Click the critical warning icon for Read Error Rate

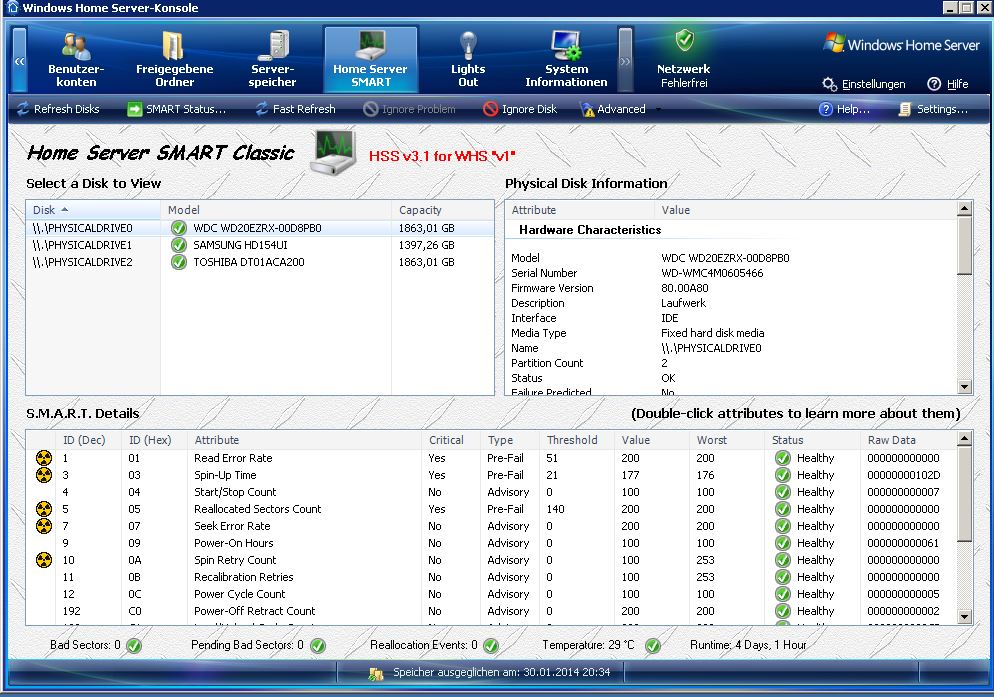[44, 458]
